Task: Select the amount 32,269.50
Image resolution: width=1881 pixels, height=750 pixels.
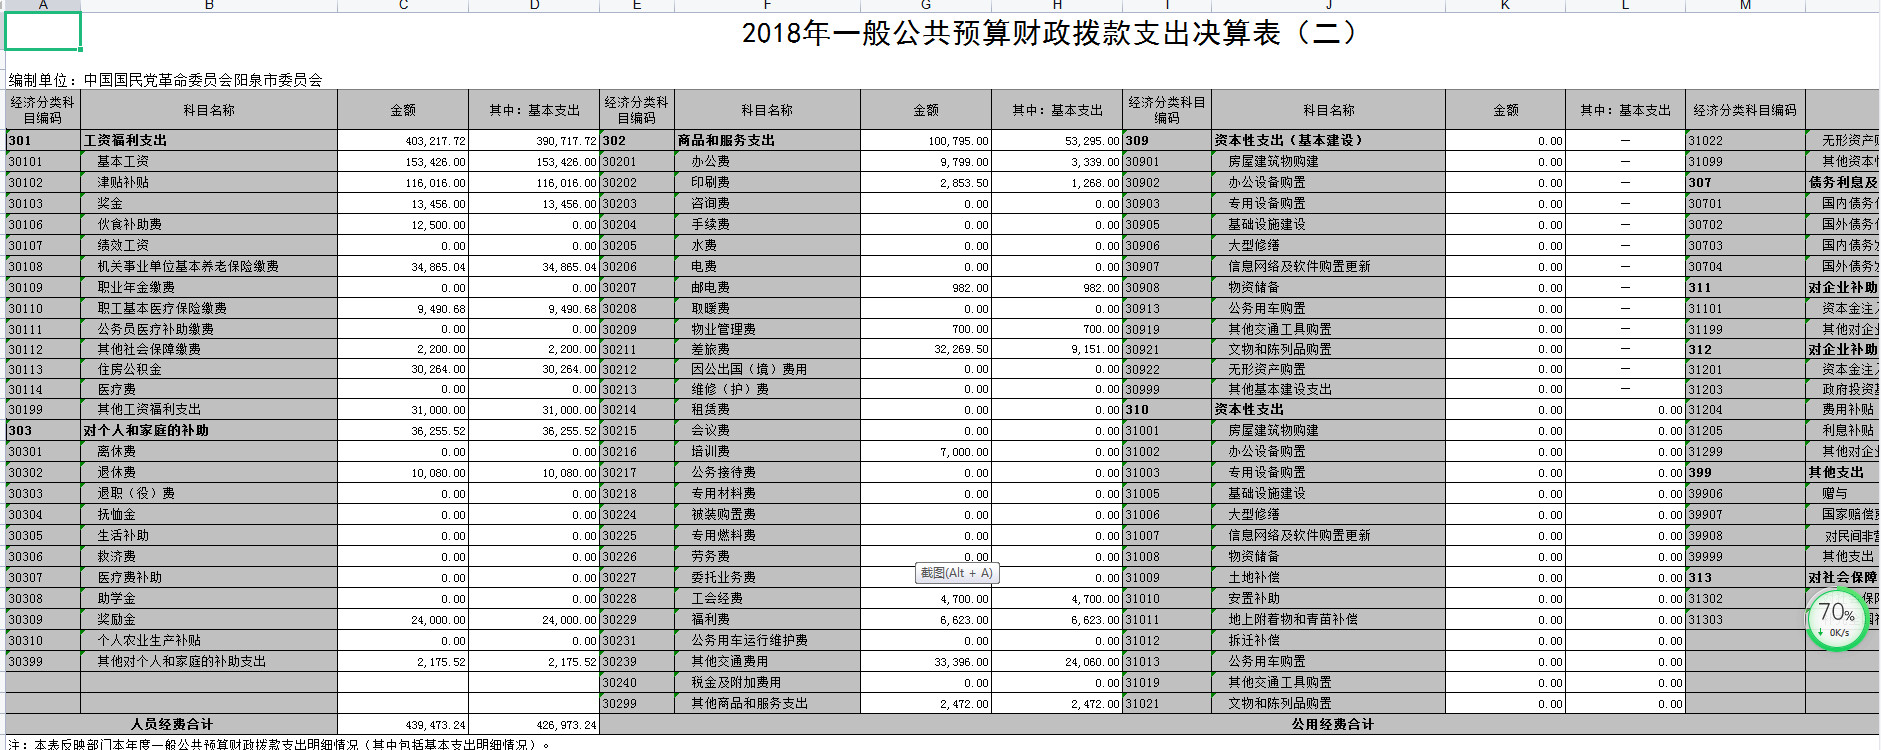Action: click(x=926, y=350)
